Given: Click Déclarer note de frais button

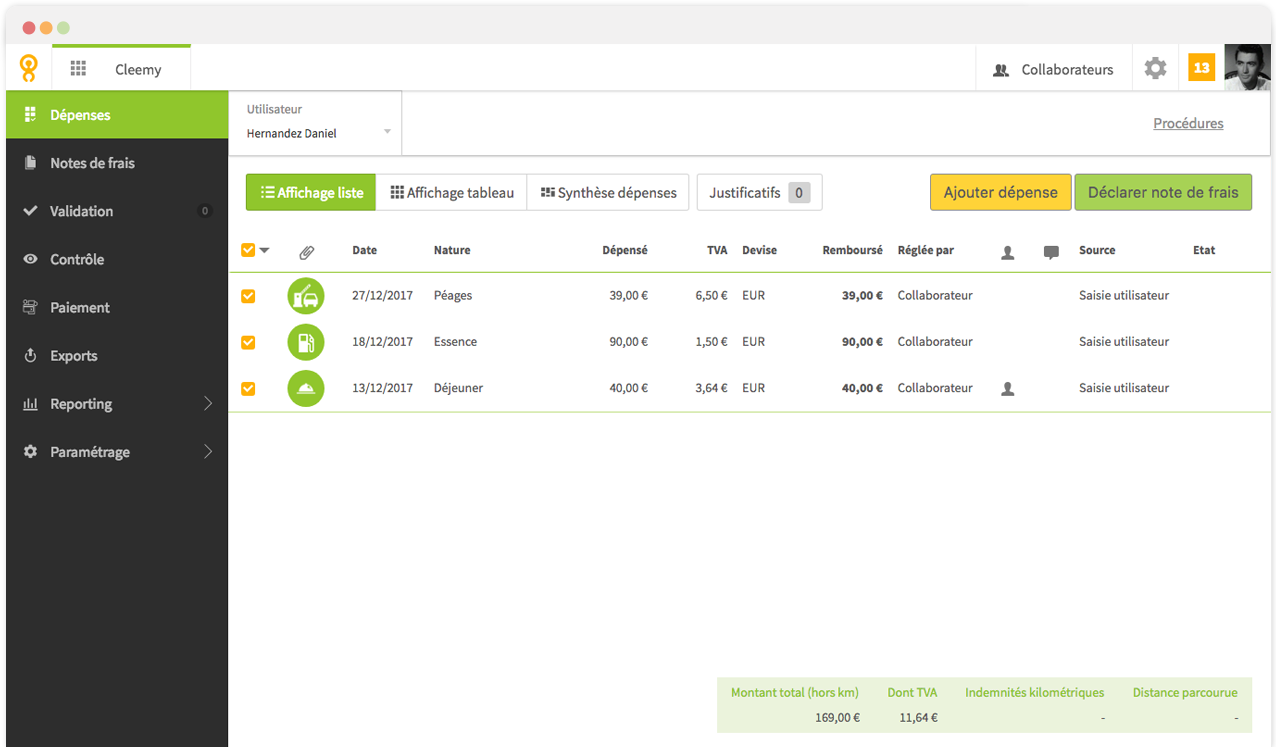Looking at the screenshot, I should pos(1163,192).
